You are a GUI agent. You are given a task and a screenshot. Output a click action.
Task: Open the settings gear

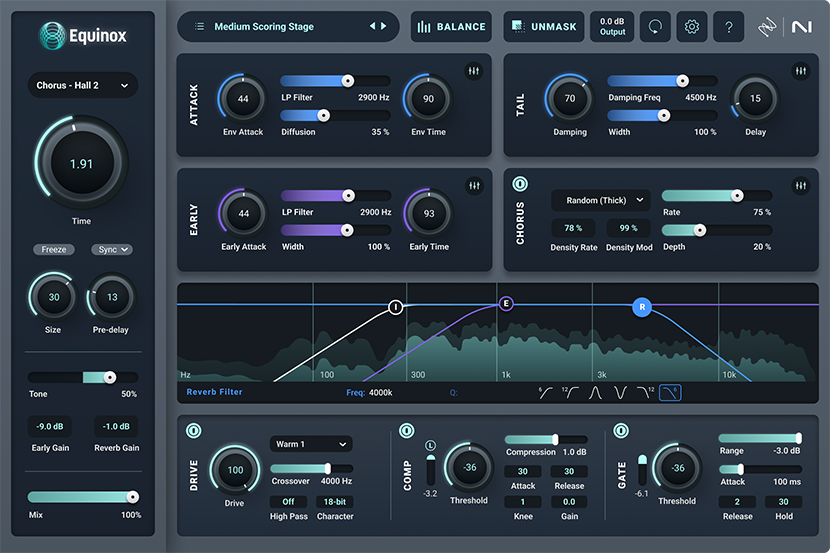point(692,27)
